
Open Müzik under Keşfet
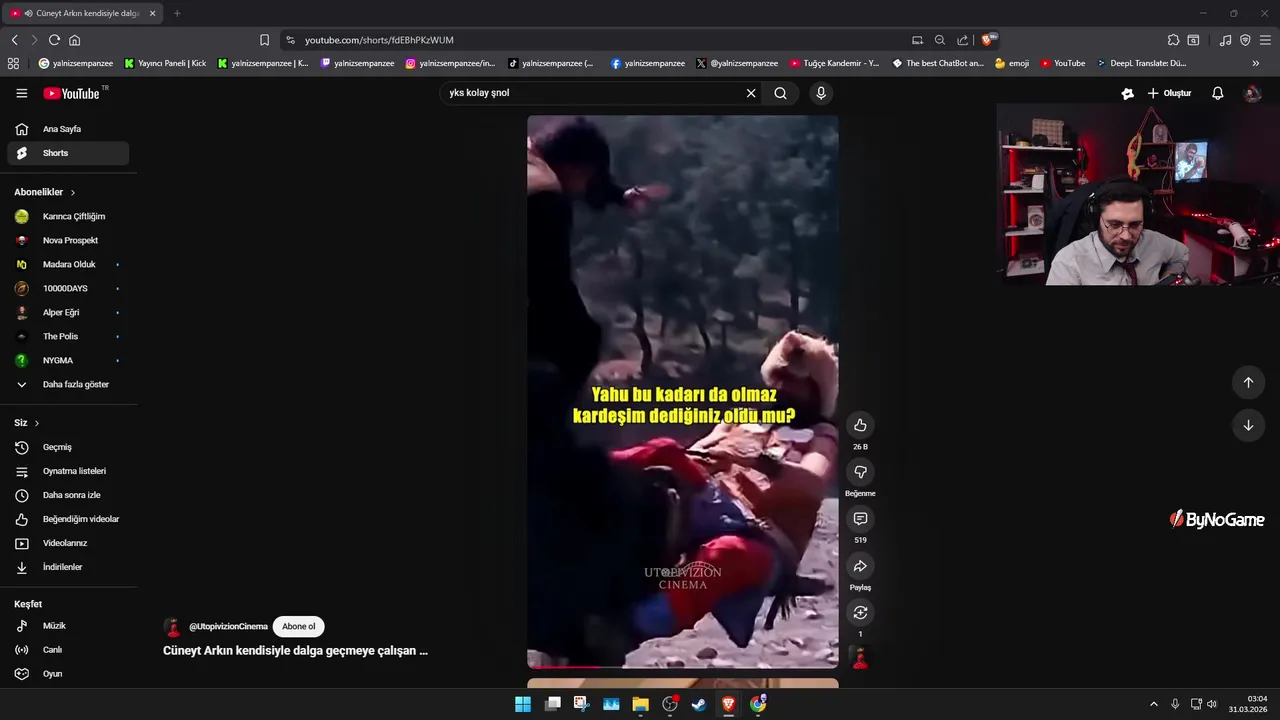tap(68, 626)
